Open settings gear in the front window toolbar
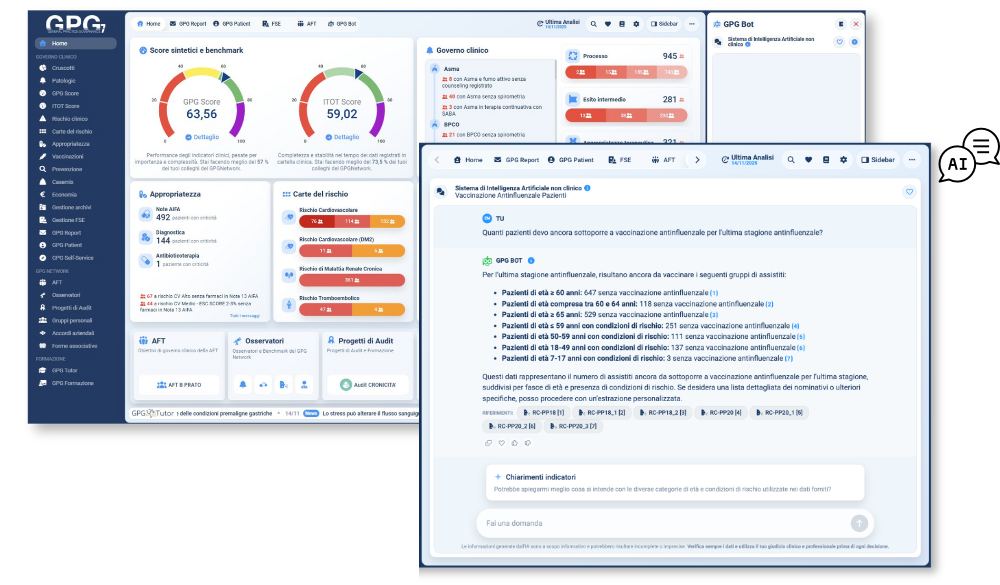This screenshot has width=1000, height=585. point(843,160)
